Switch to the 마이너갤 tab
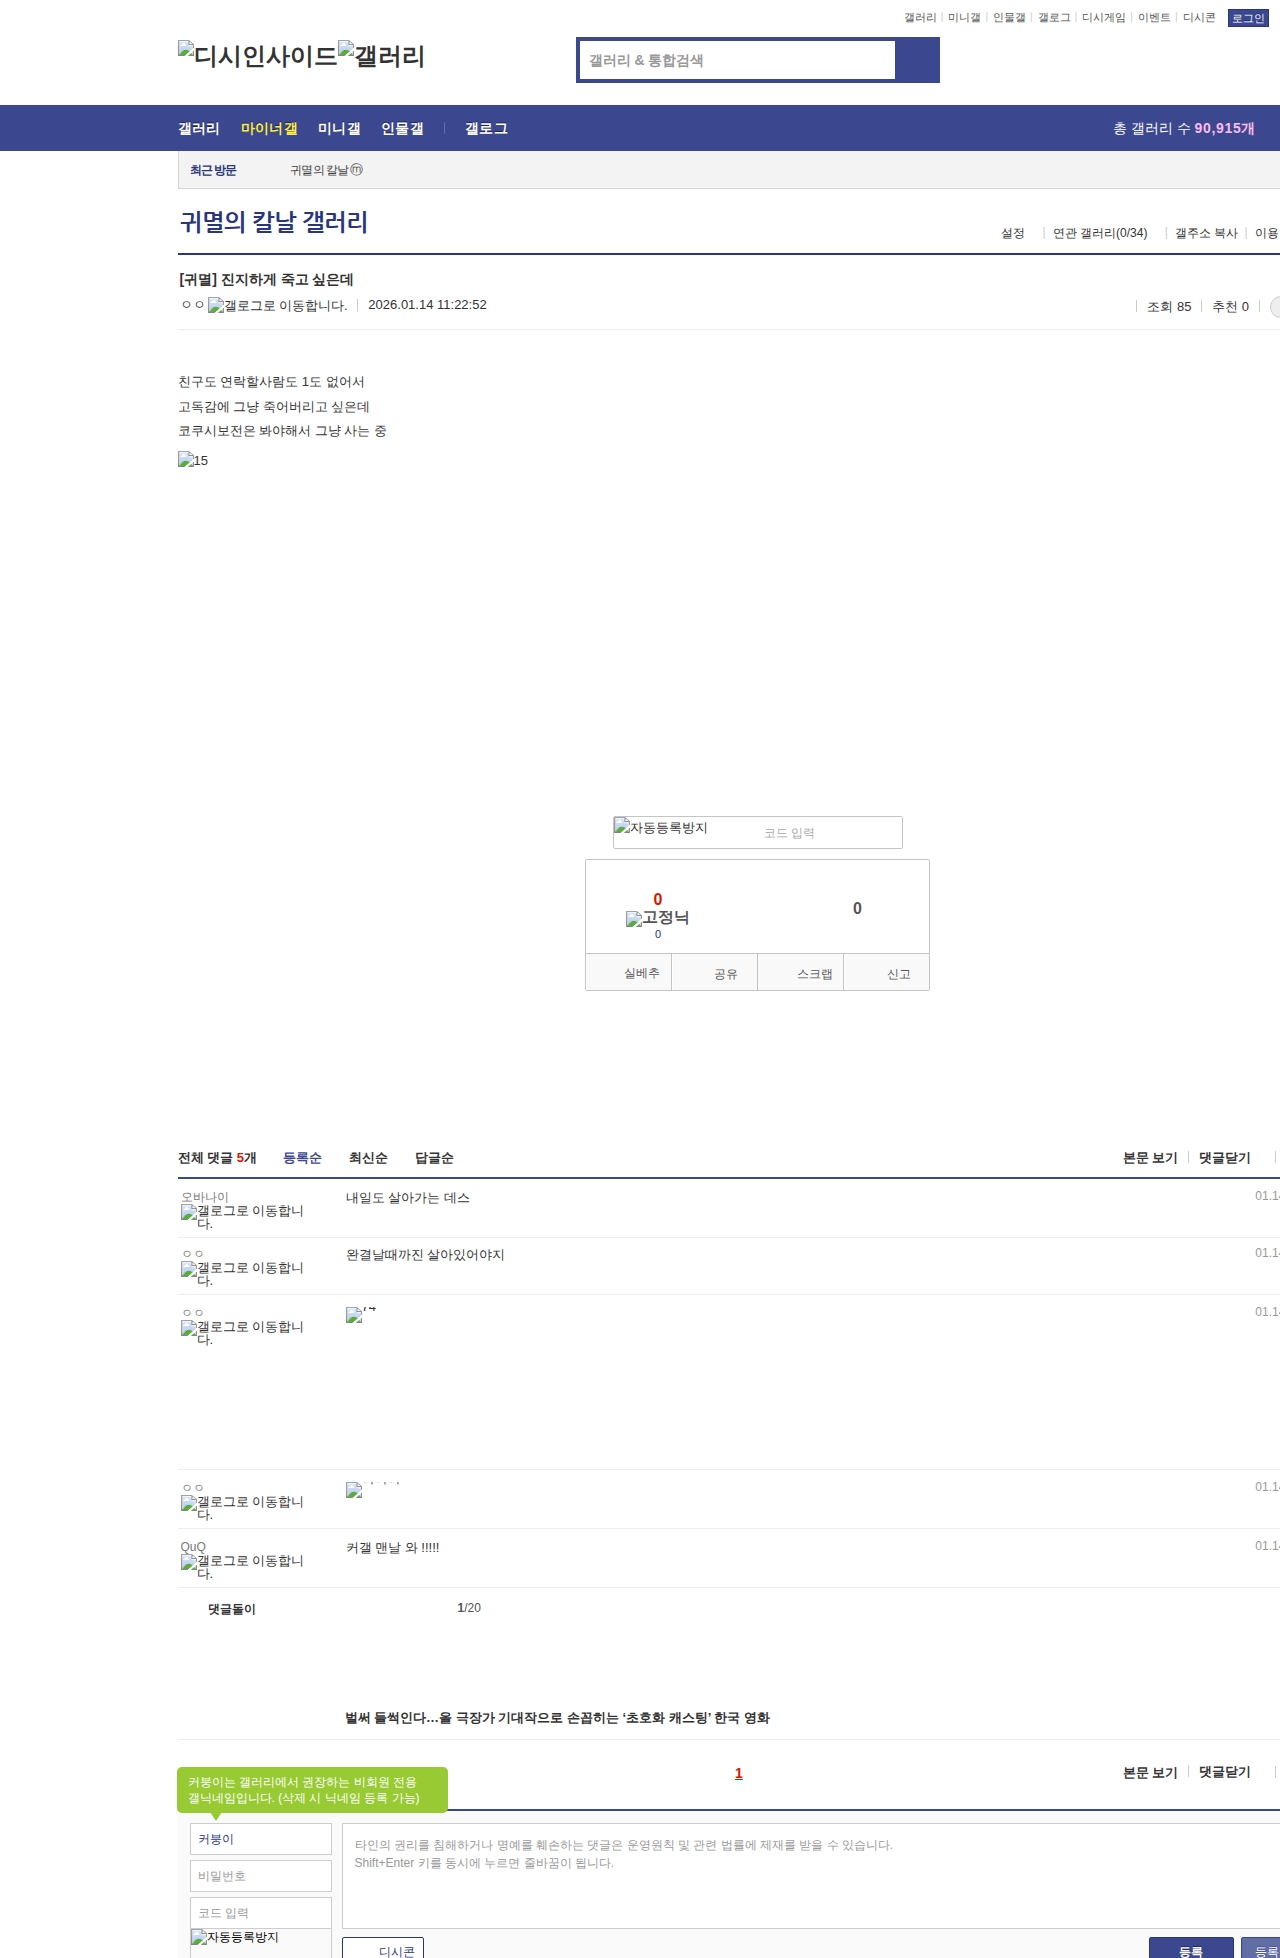Viewport: 1280px width, 1958px height. coord(269,129)
